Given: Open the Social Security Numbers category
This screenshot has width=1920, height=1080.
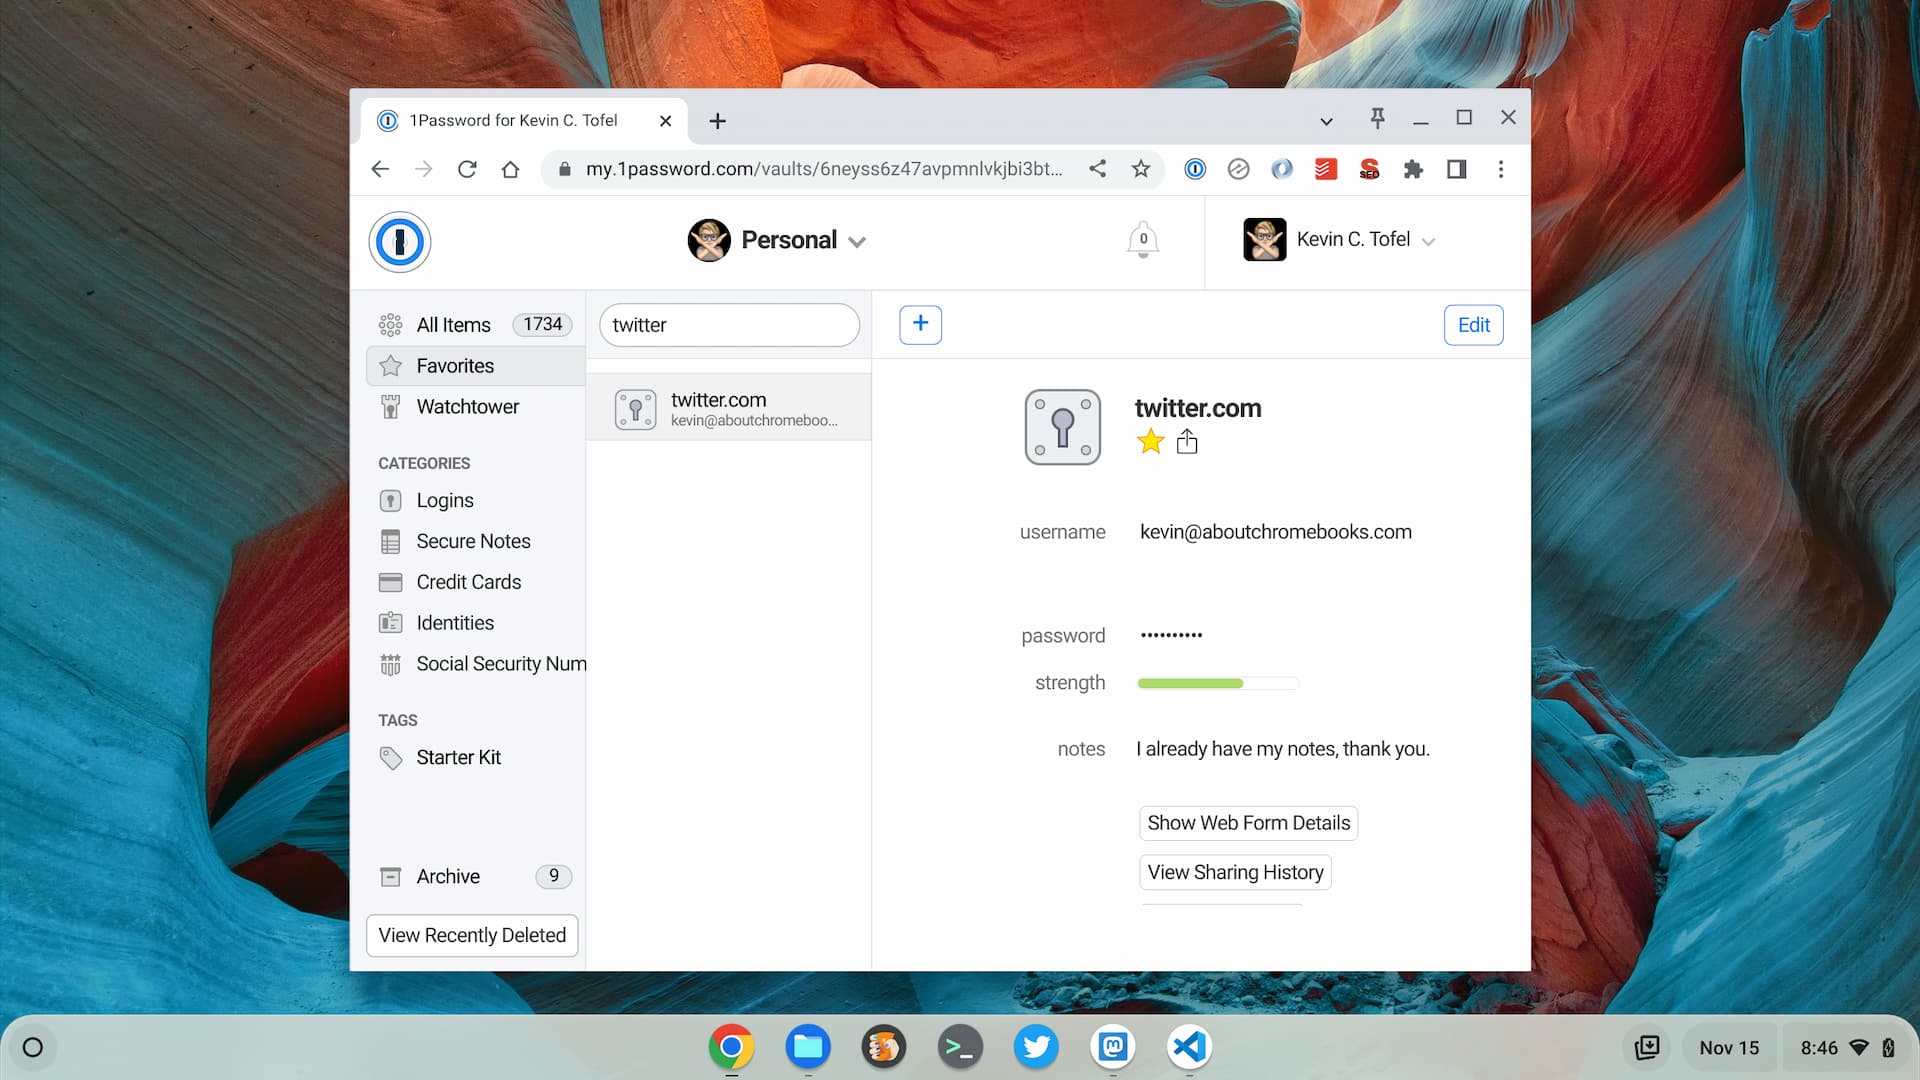Looking at the screenshot, I should (475, 664).
